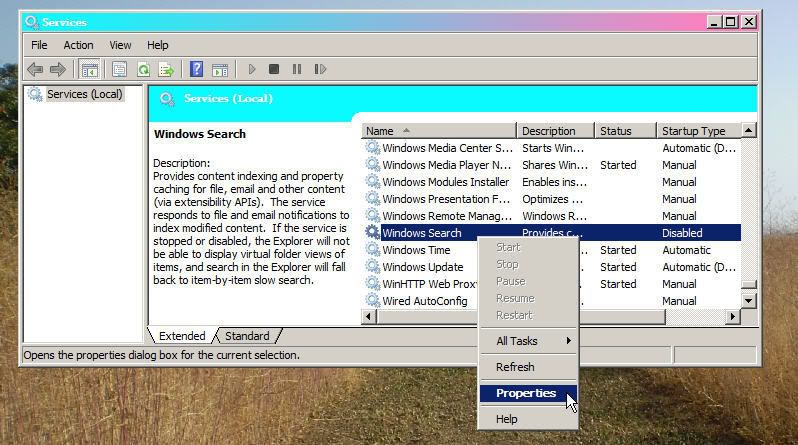The height and width of the screenshot is (445, 798).
Task: Choose Properties from the context menu
Action: point(528,393)
